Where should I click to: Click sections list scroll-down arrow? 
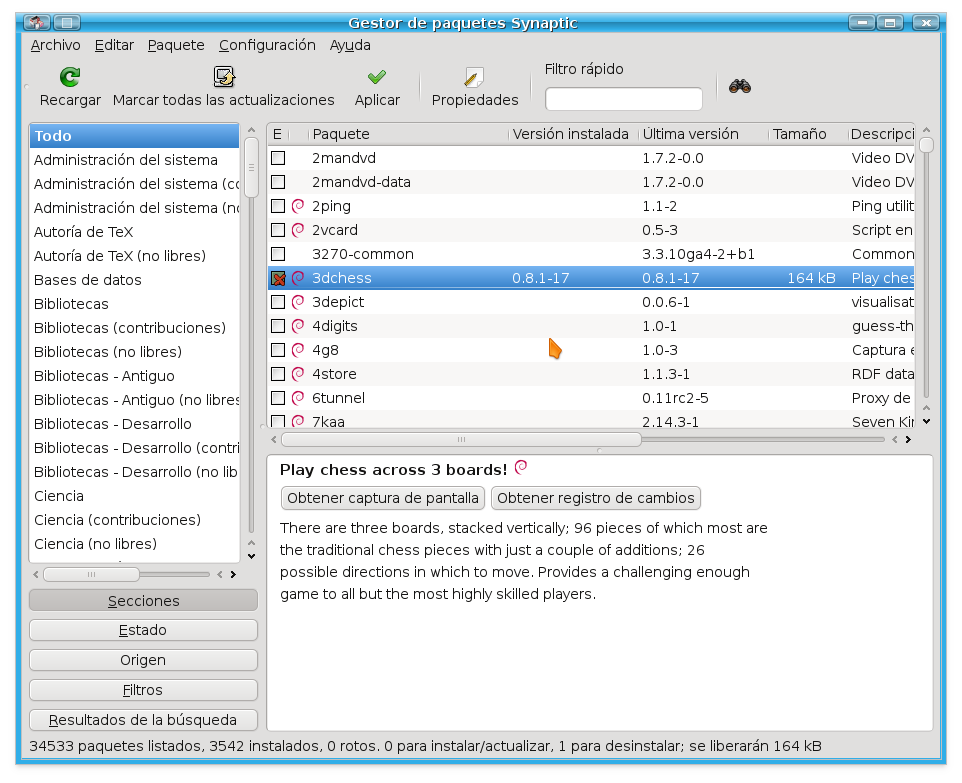251,557
